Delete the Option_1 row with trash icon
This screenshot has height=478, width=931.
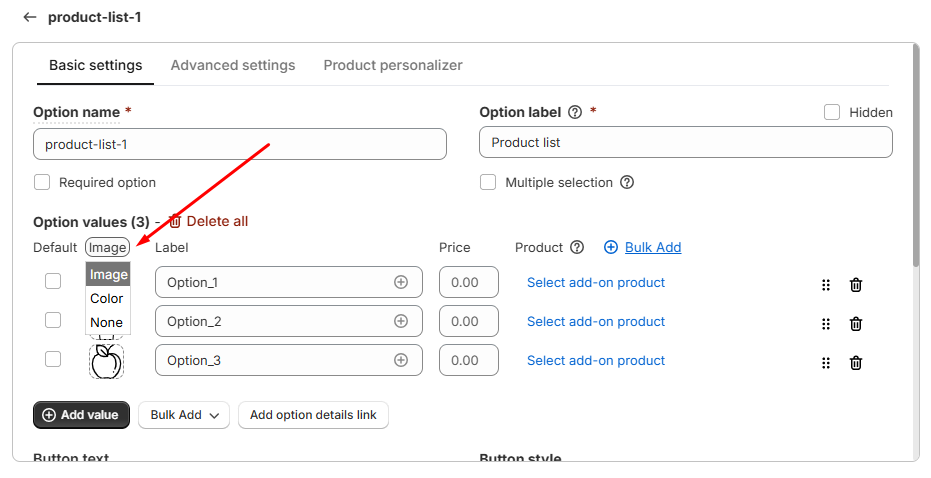[x=856, y=285]
